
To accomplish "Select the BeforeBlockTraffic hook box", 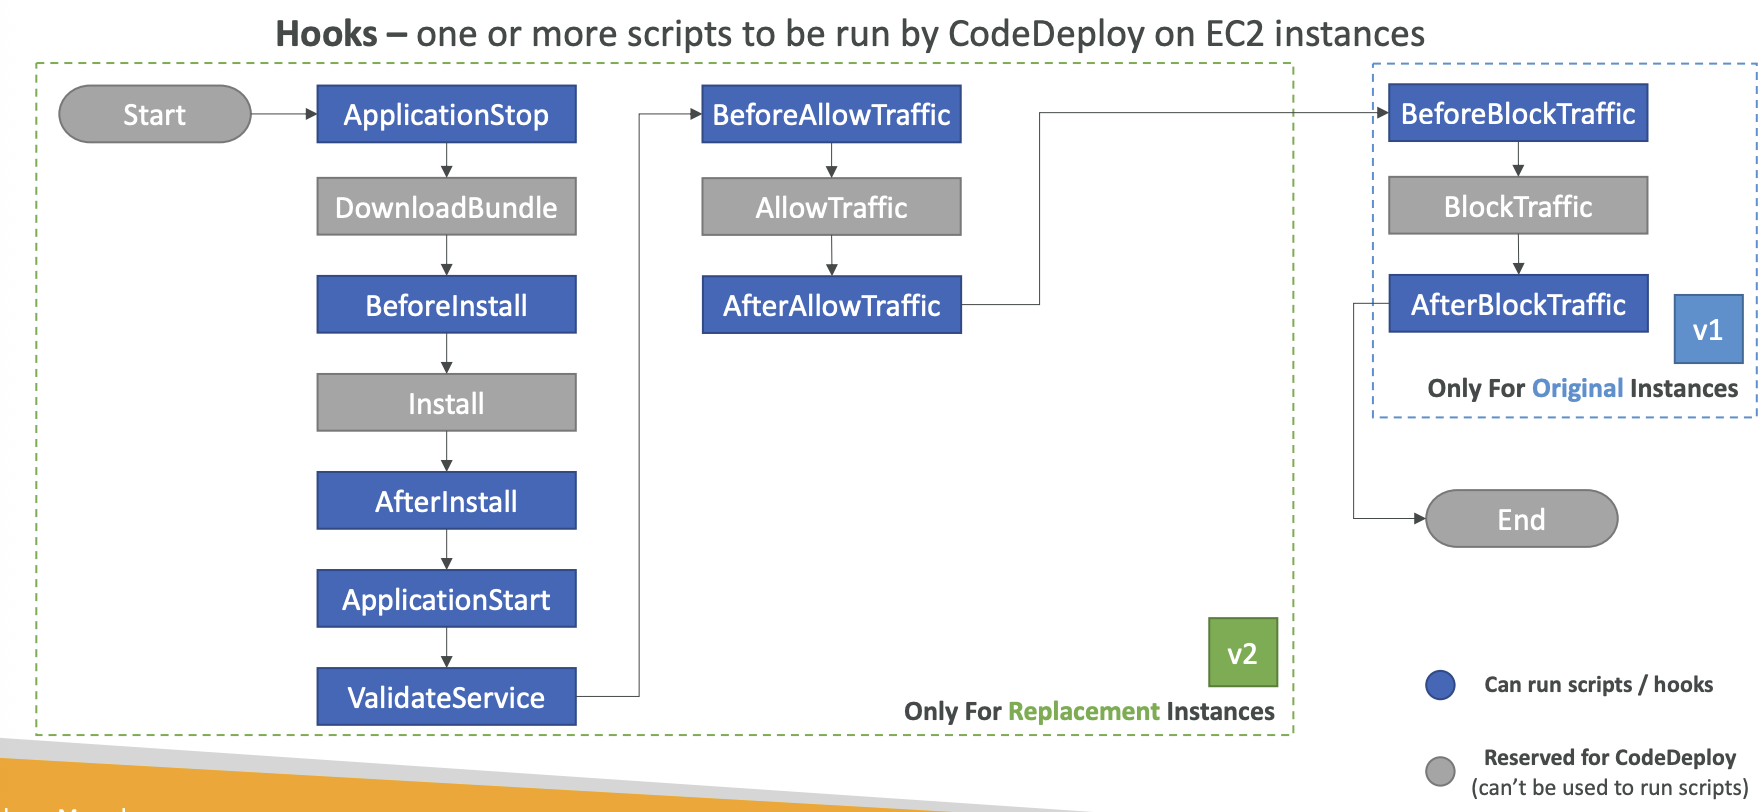I will pyautogui.click(x=1517, y=113).
